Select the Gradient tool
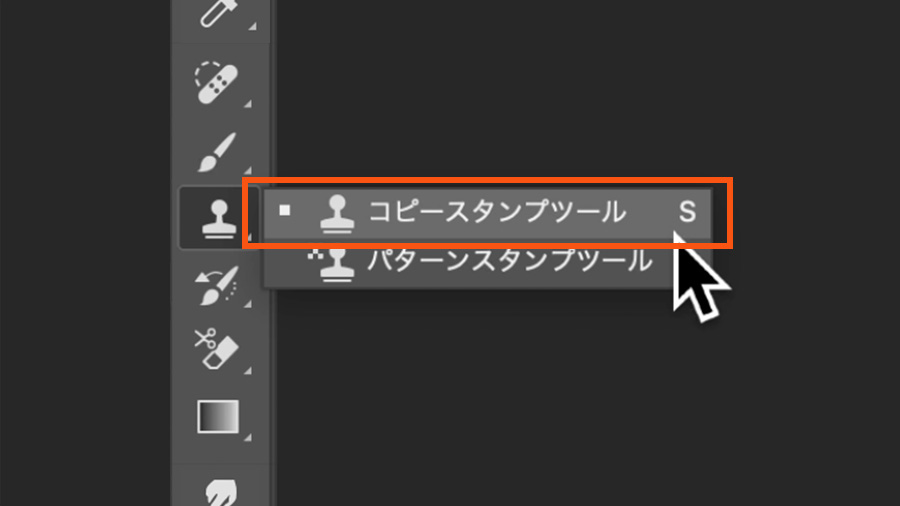This screenshot has width=900, height=506. [x=218, y=417]
